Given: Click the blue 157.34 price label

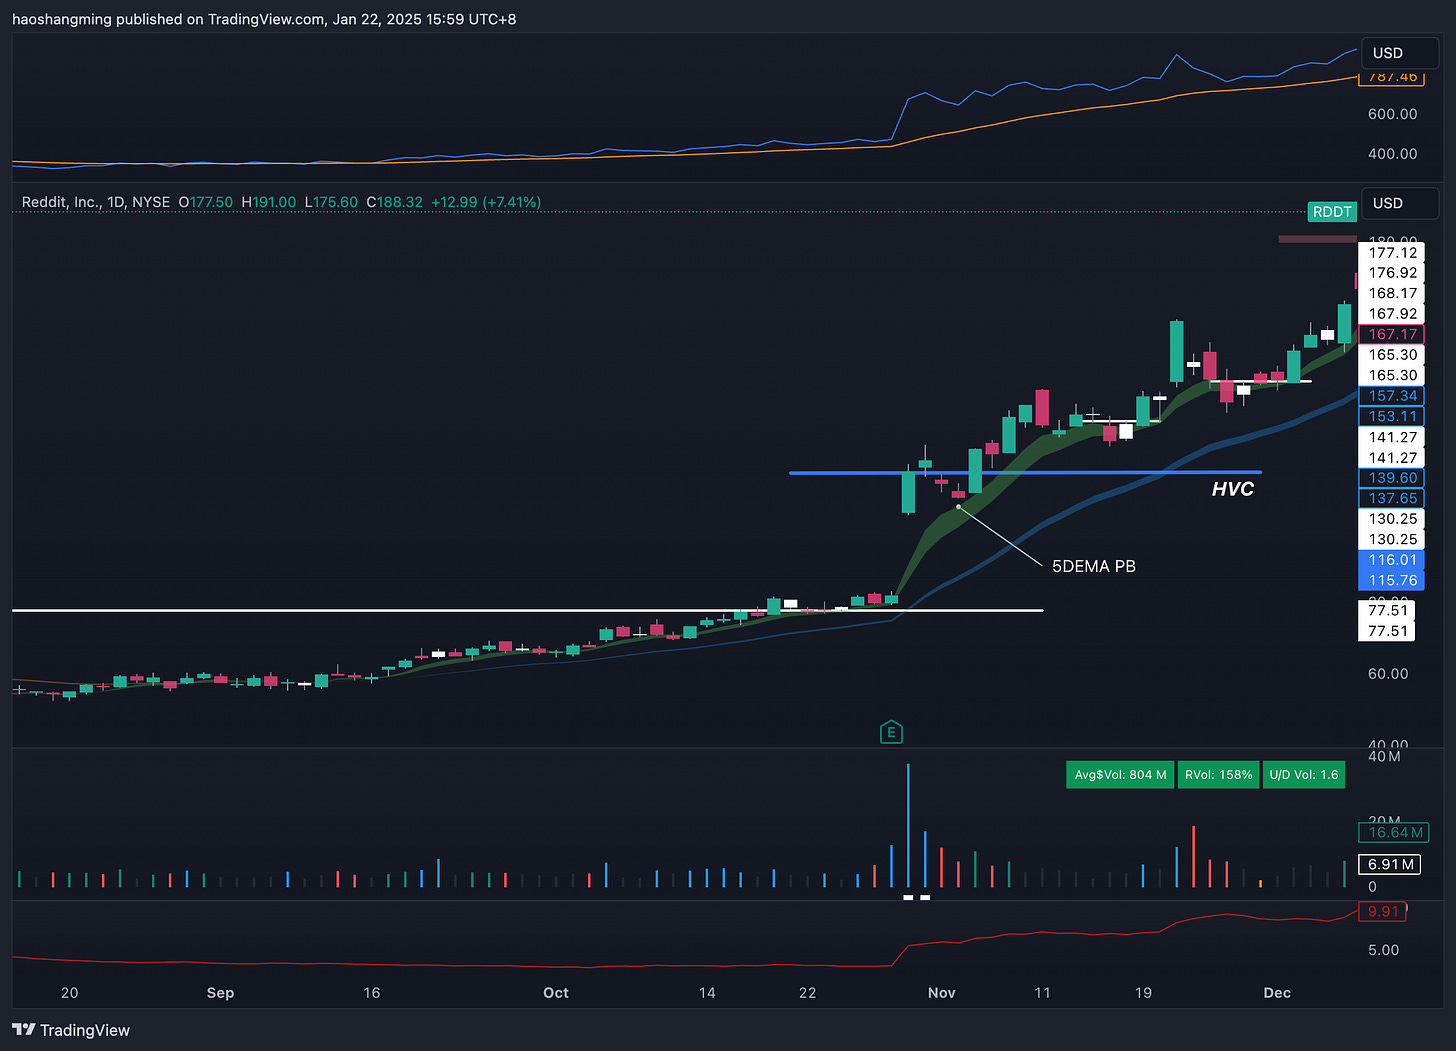Looking at the screenshot, I should (1392, 396).
